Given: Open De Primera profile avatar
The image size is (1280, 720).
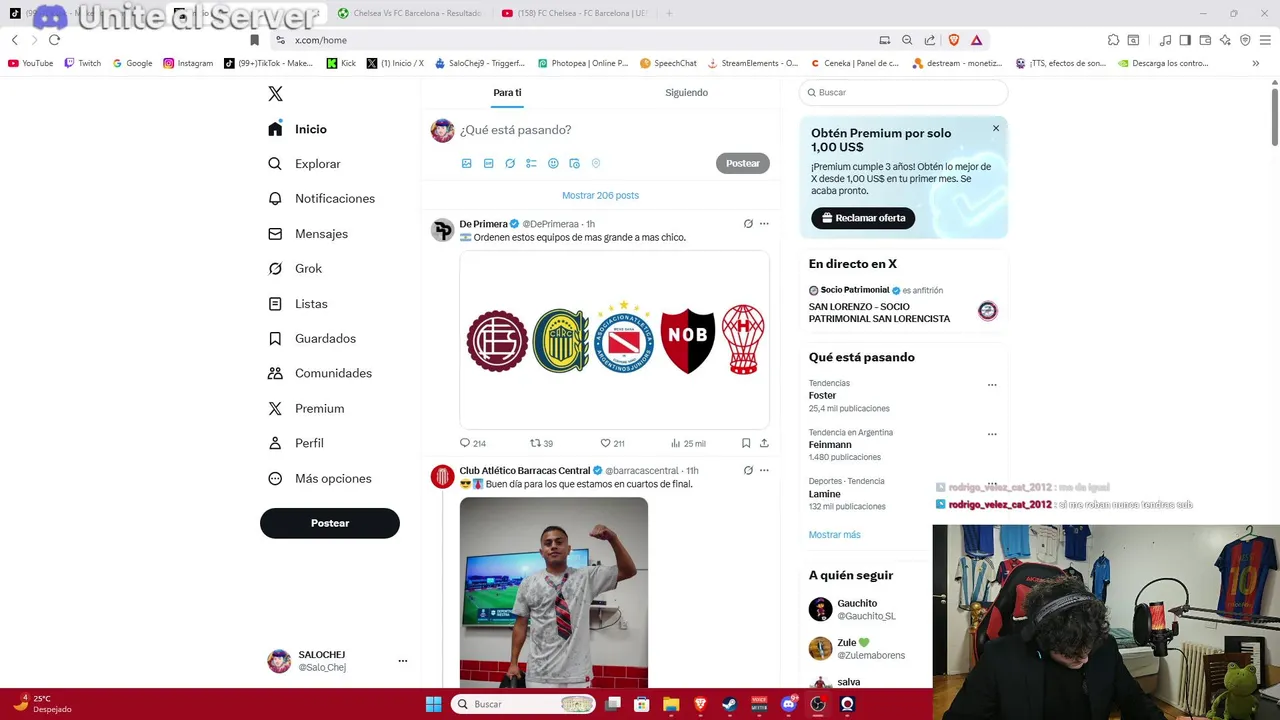Looking at the screenshot, I should 442,230.
